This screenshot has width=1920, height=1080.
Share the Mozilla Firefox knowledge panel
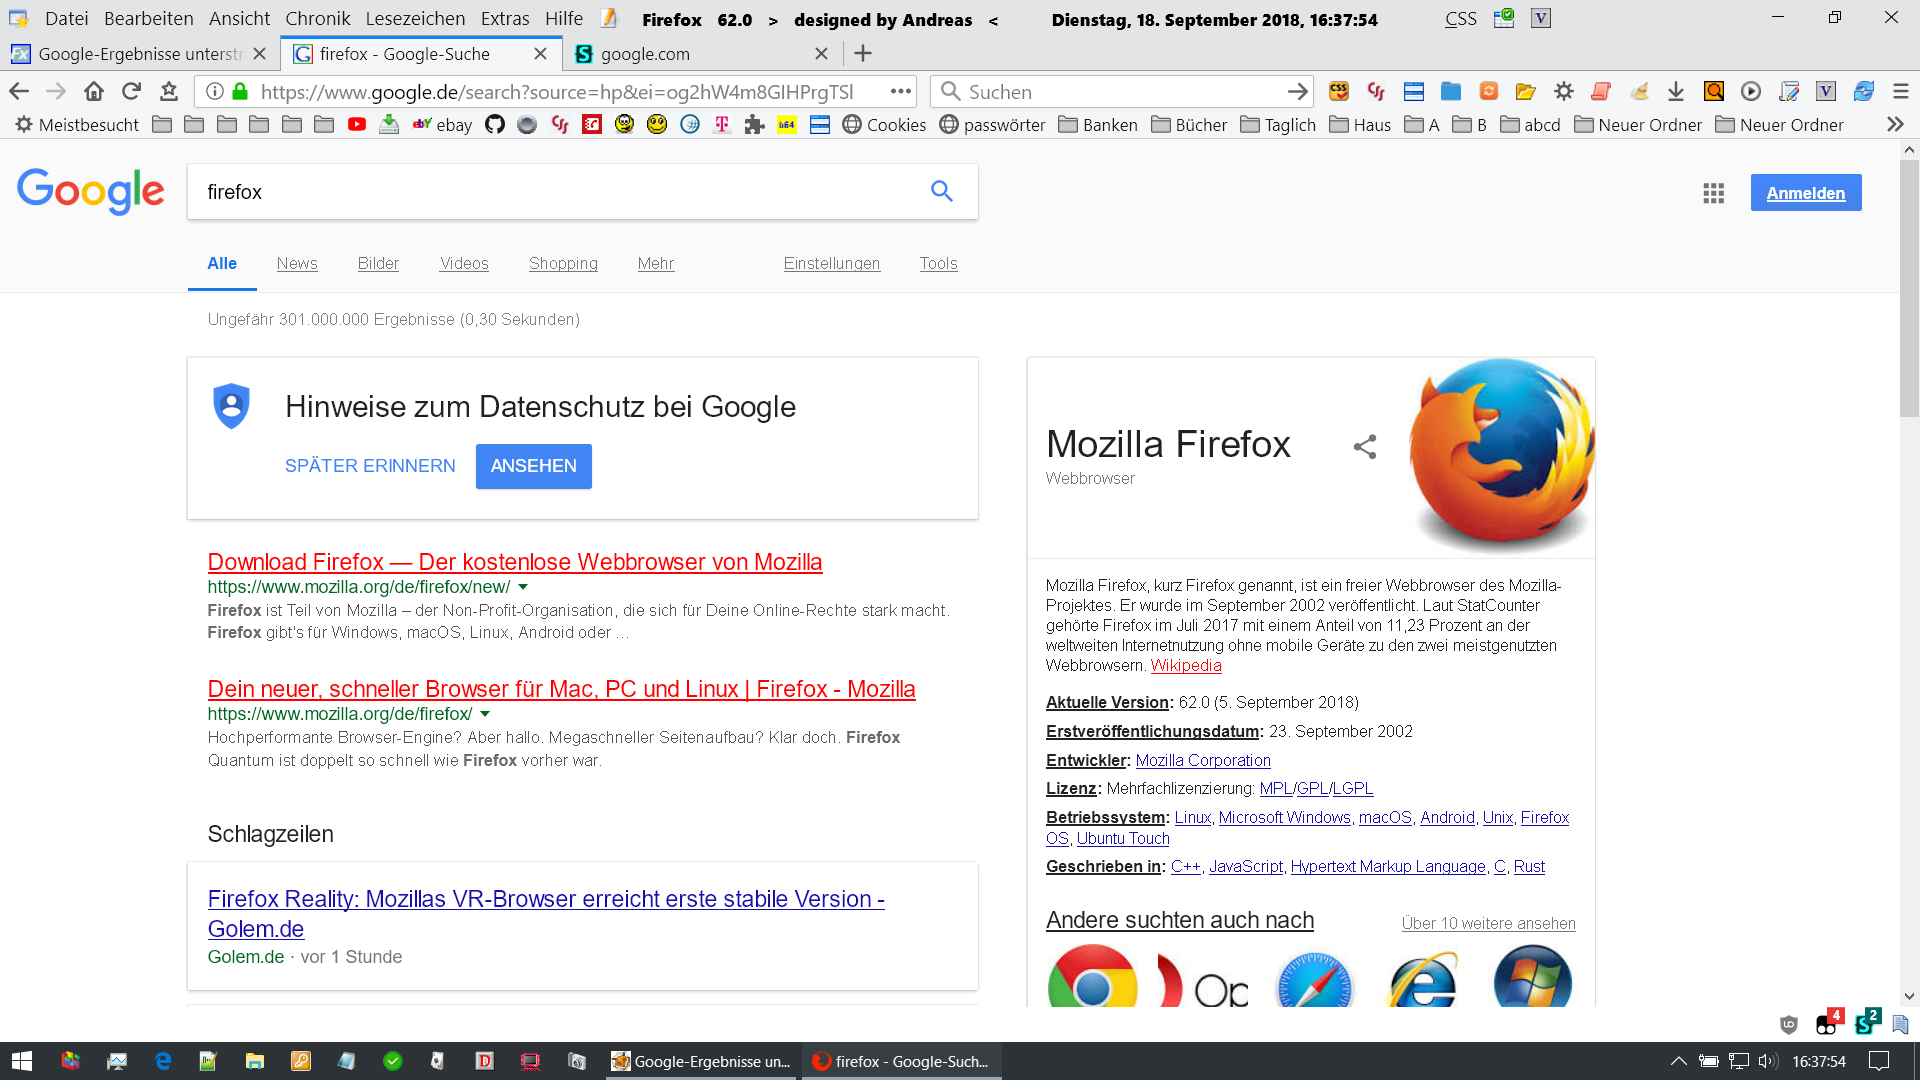[1364, 447]
